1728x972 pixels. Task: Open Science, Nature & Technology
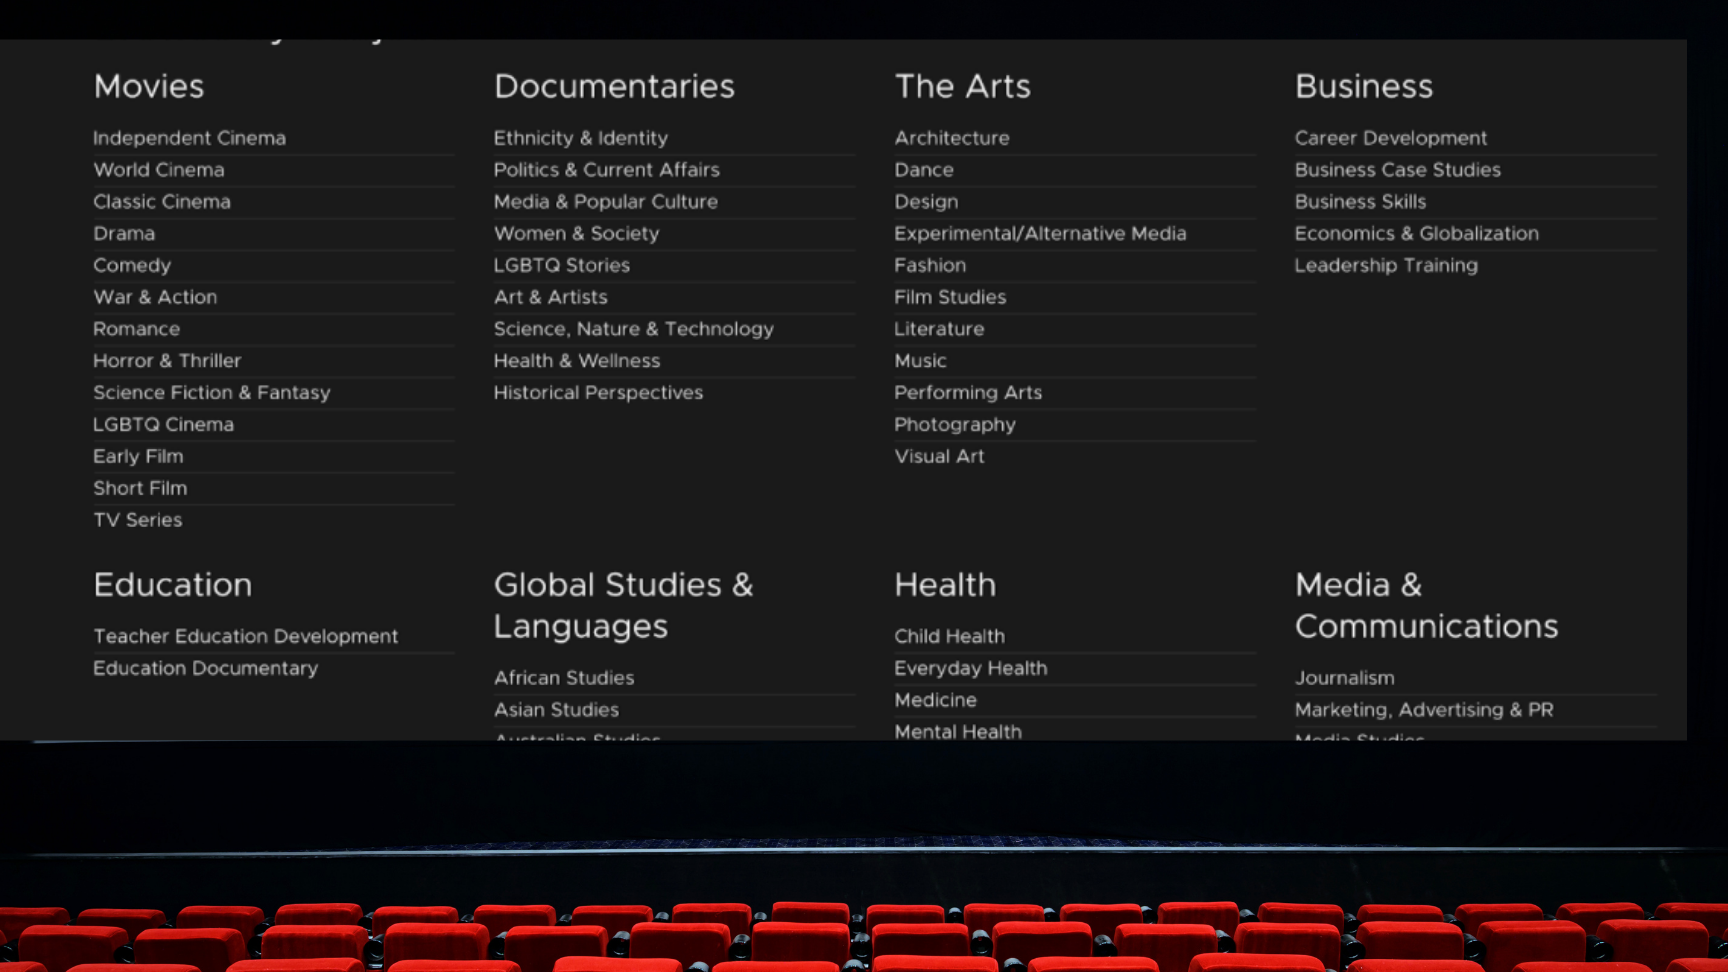click(633, 329)
